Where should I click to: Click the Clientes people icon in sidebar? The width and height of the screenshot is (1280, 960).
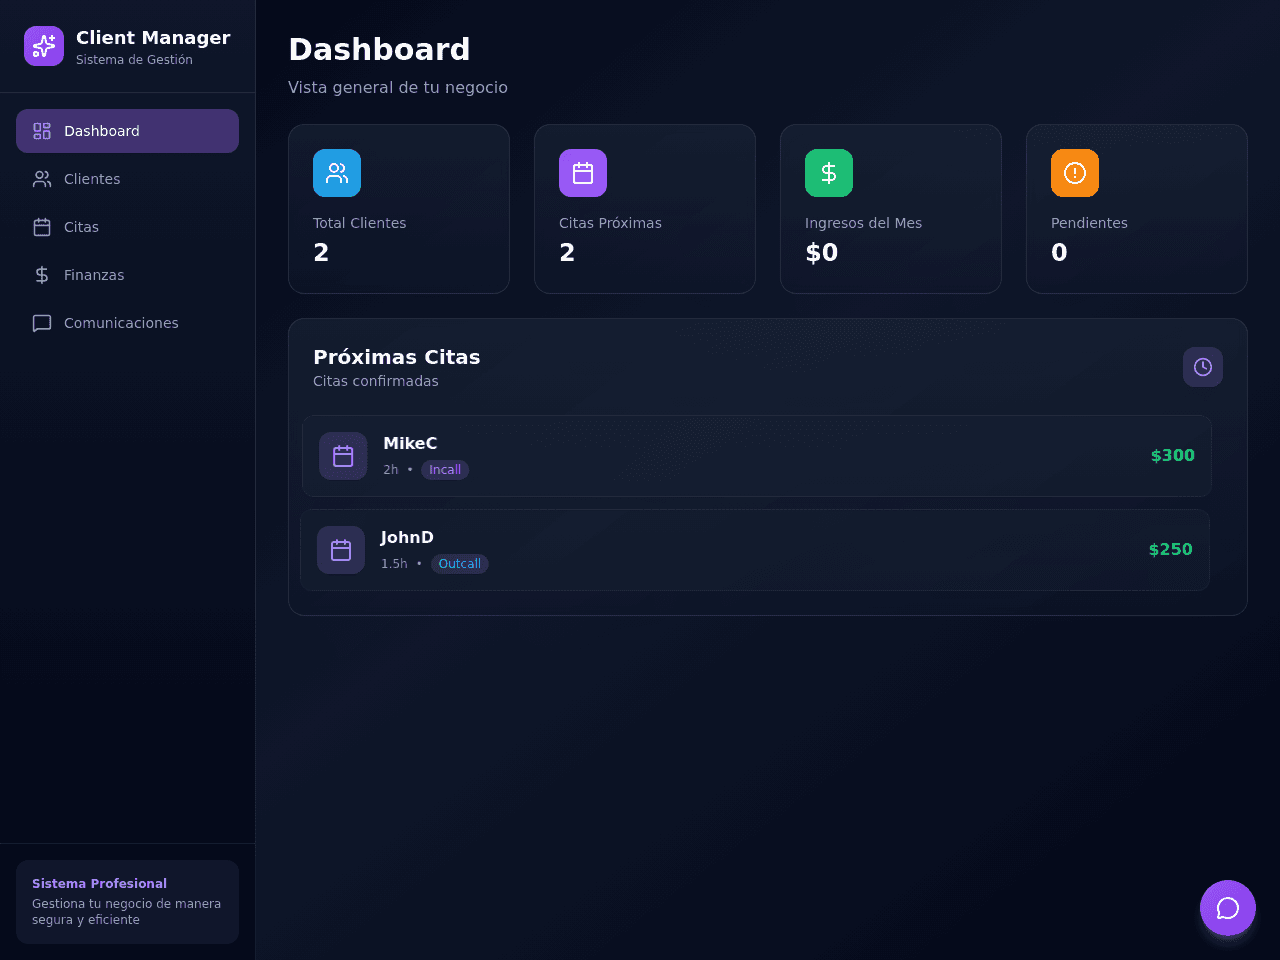42,179
